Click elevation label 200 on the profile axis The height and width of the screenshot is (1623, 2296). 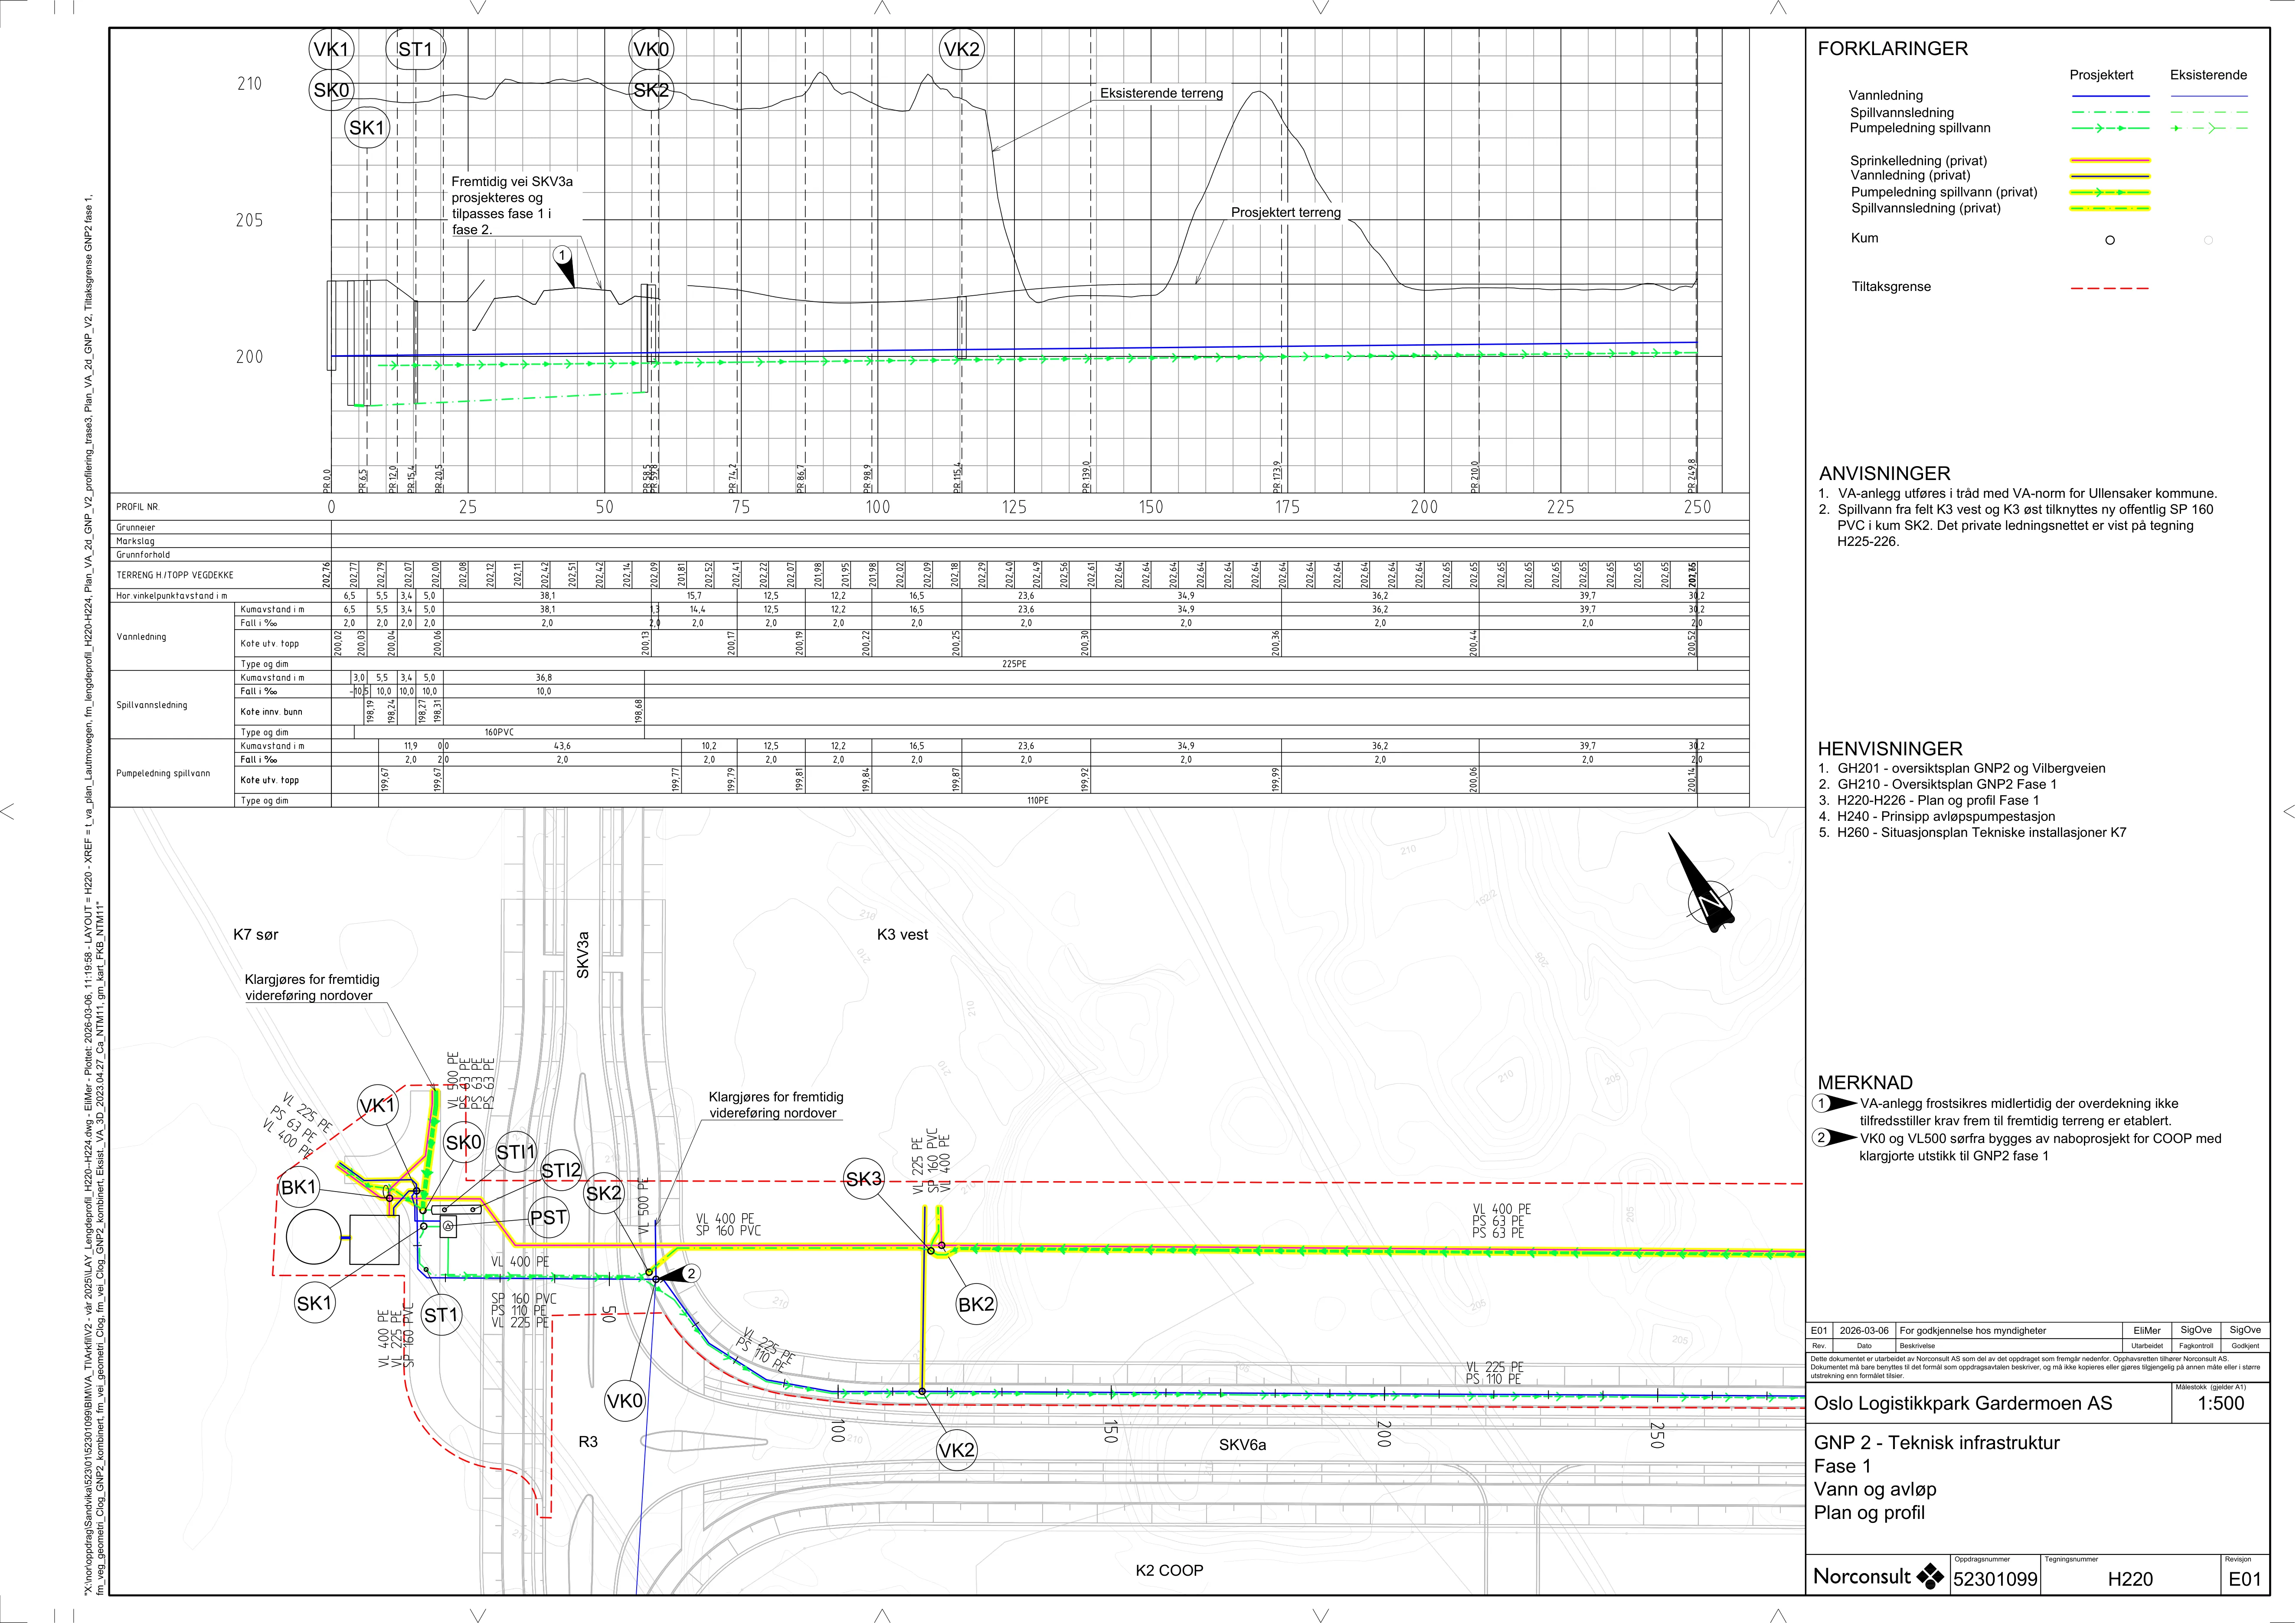pos(249,357)
